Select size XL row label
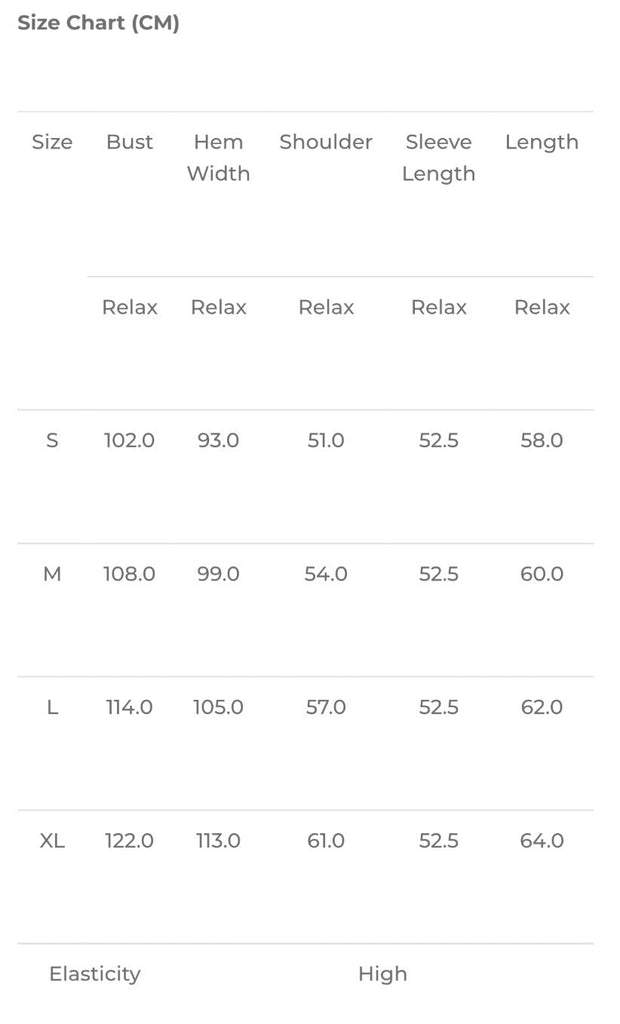Screen dimensions: 620x1024 point(52,841)
